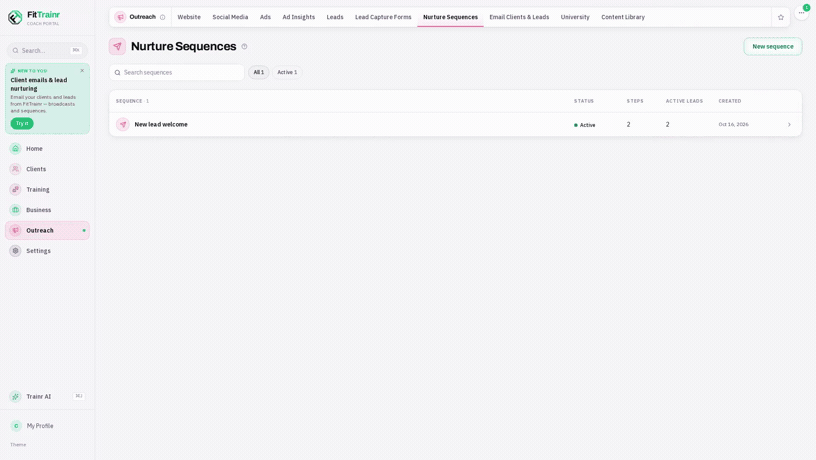Screen dimensions: 816x460
Task: Open My Profile
Action: tap(47, 426)
